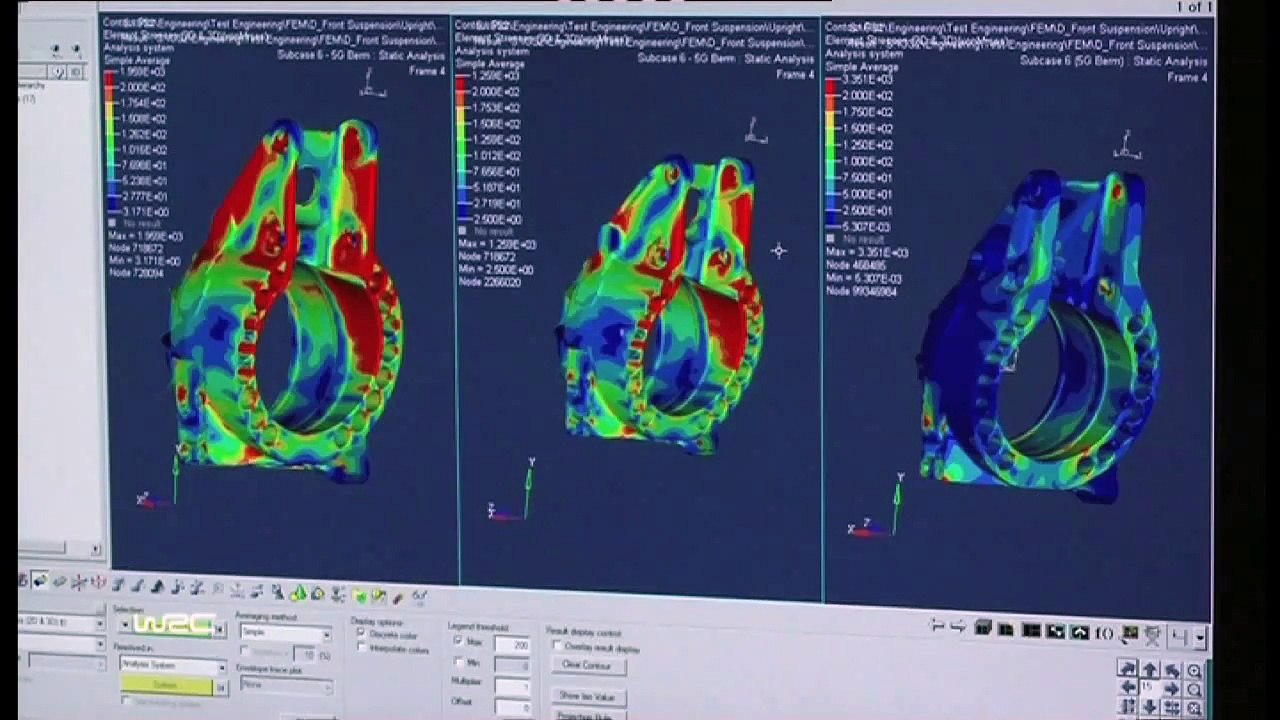This screenshot has height=720, width=1280.
Task: Click the Show Iso Value button
Action: coord(587,696)
